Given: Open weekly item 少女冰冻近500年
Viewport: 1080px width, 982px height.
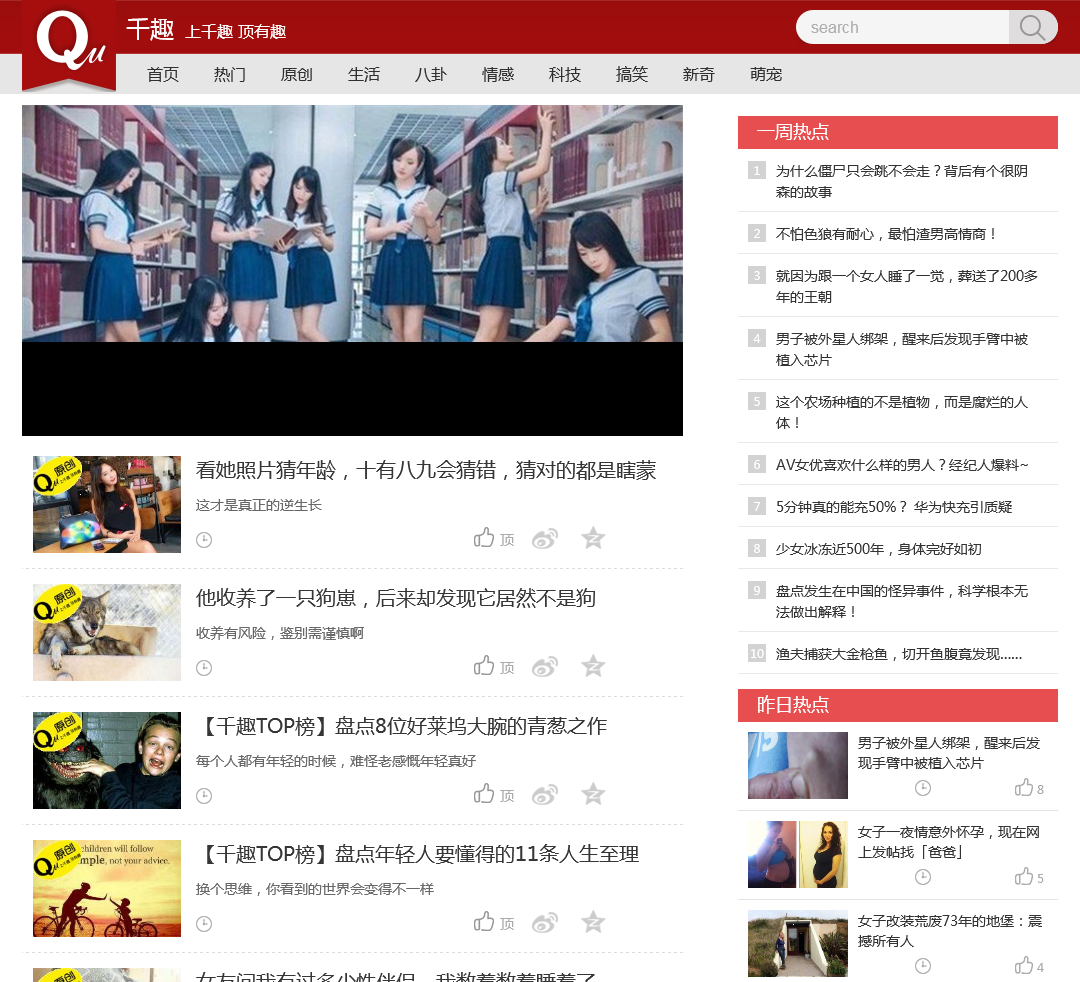Looking at the screenshot, I should click(878, 549).
